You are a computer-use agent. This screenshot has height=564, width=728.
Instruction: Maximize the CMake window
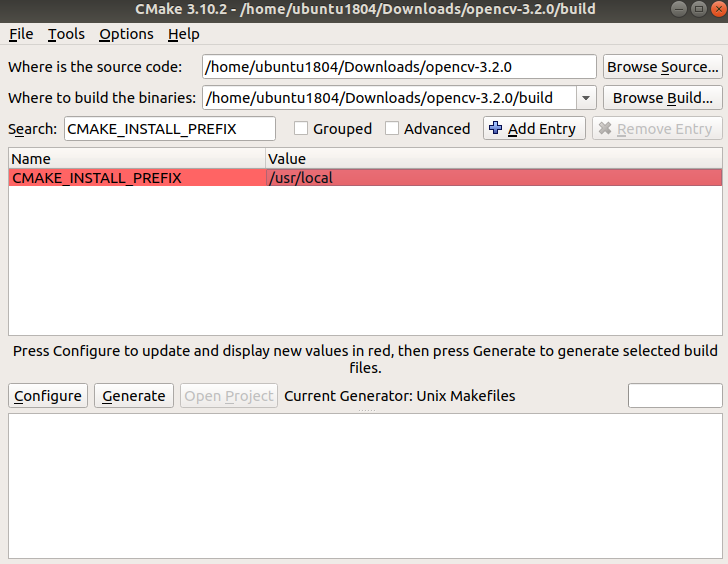699,9
